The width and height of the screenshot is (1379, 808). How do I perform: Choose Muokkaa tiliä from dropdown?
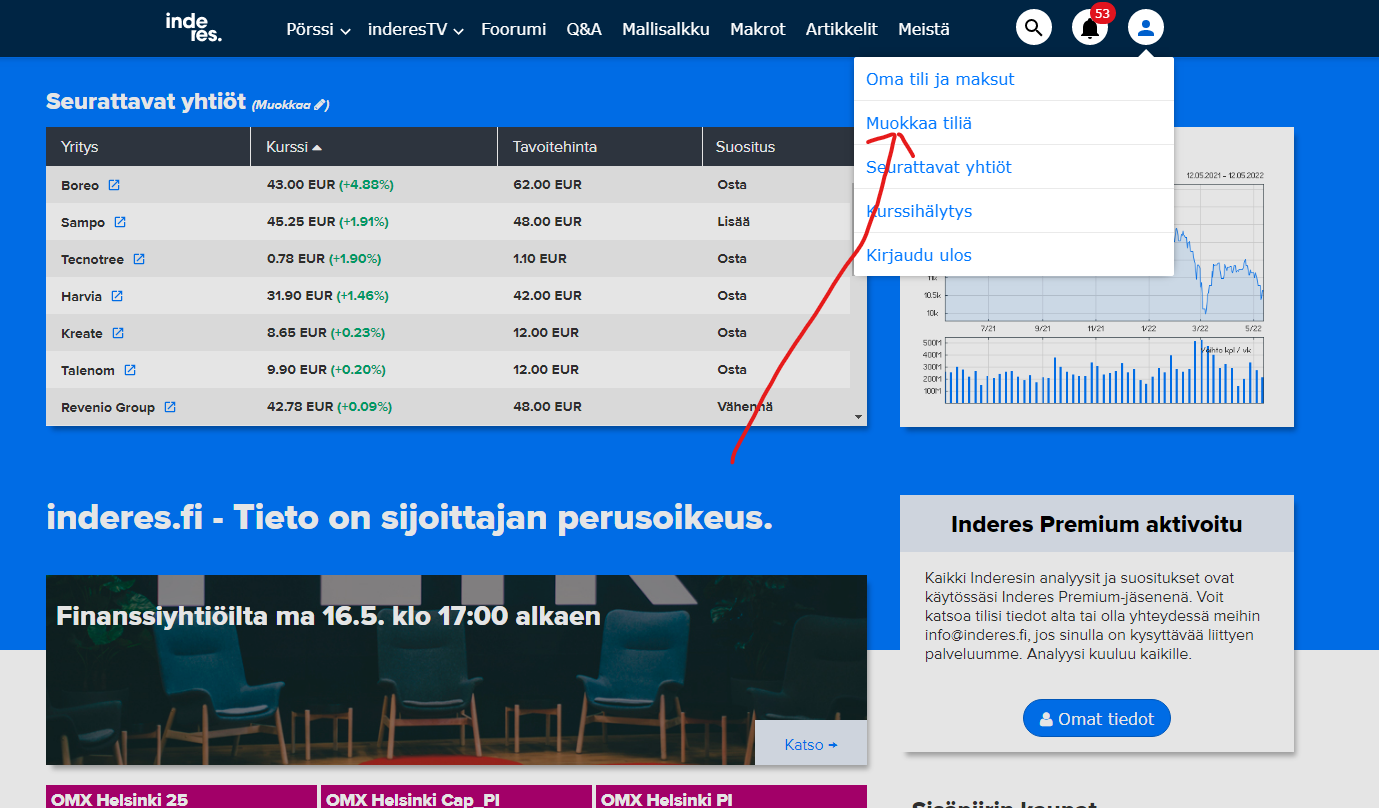coord(1014,123)
